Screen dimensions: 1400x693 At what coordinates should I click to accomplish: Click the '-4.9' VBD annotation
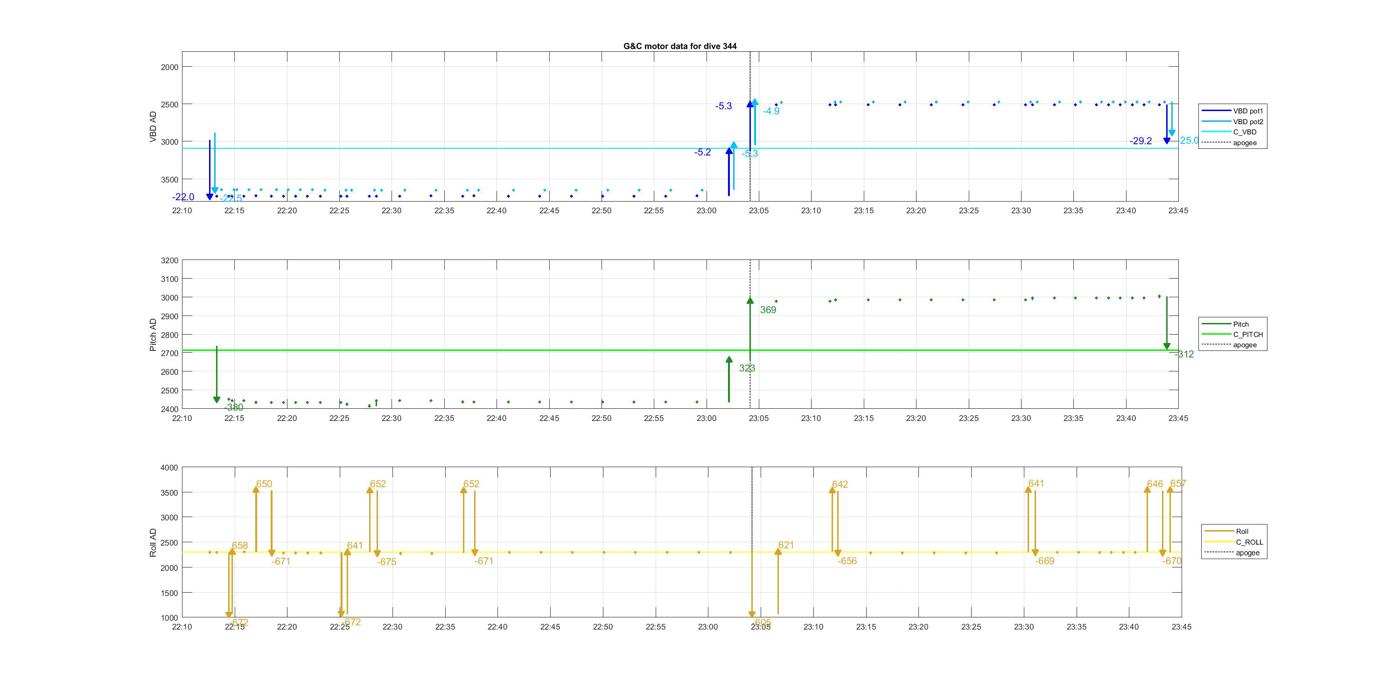[x=771, y=111]
